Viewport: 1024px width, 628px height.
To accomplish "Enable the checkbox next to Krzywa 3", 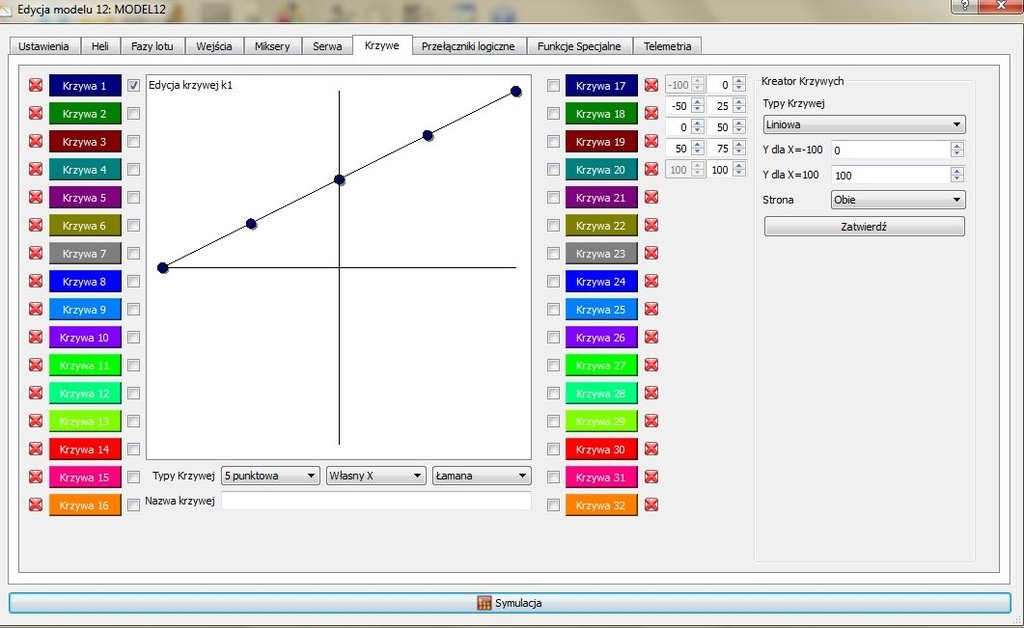I will coord(134,142).
